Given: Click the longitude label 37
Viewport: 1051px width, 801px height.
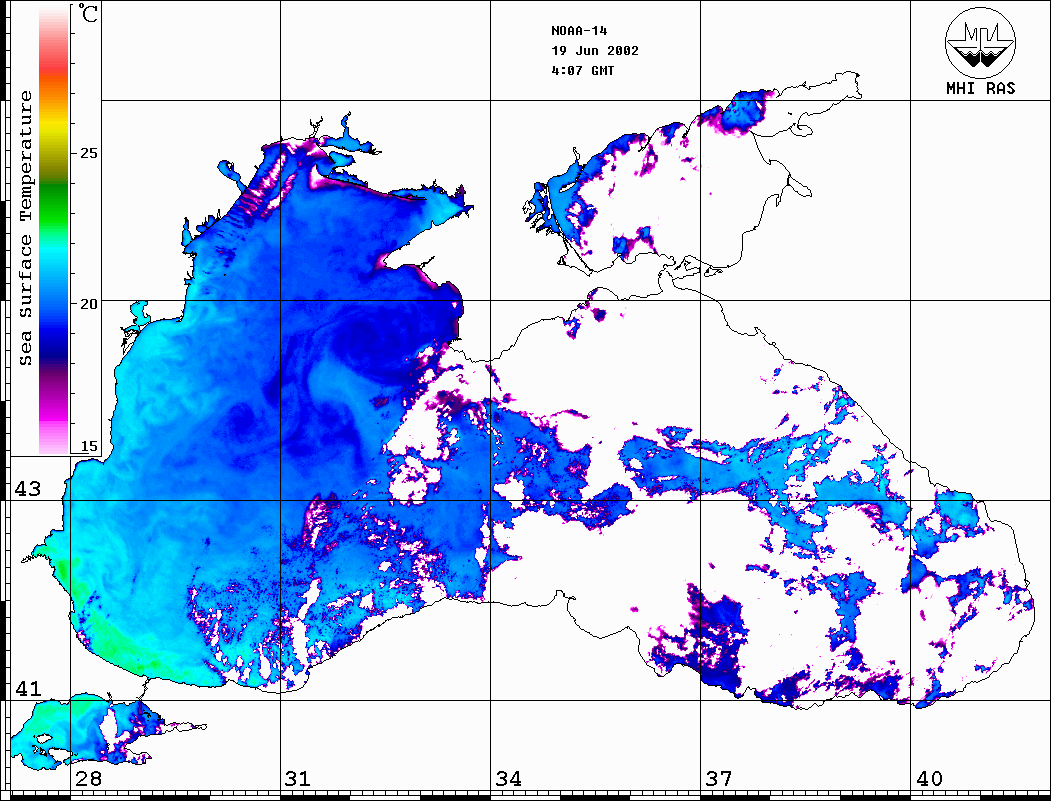Looking at the screenshot, I should [719, 779].
